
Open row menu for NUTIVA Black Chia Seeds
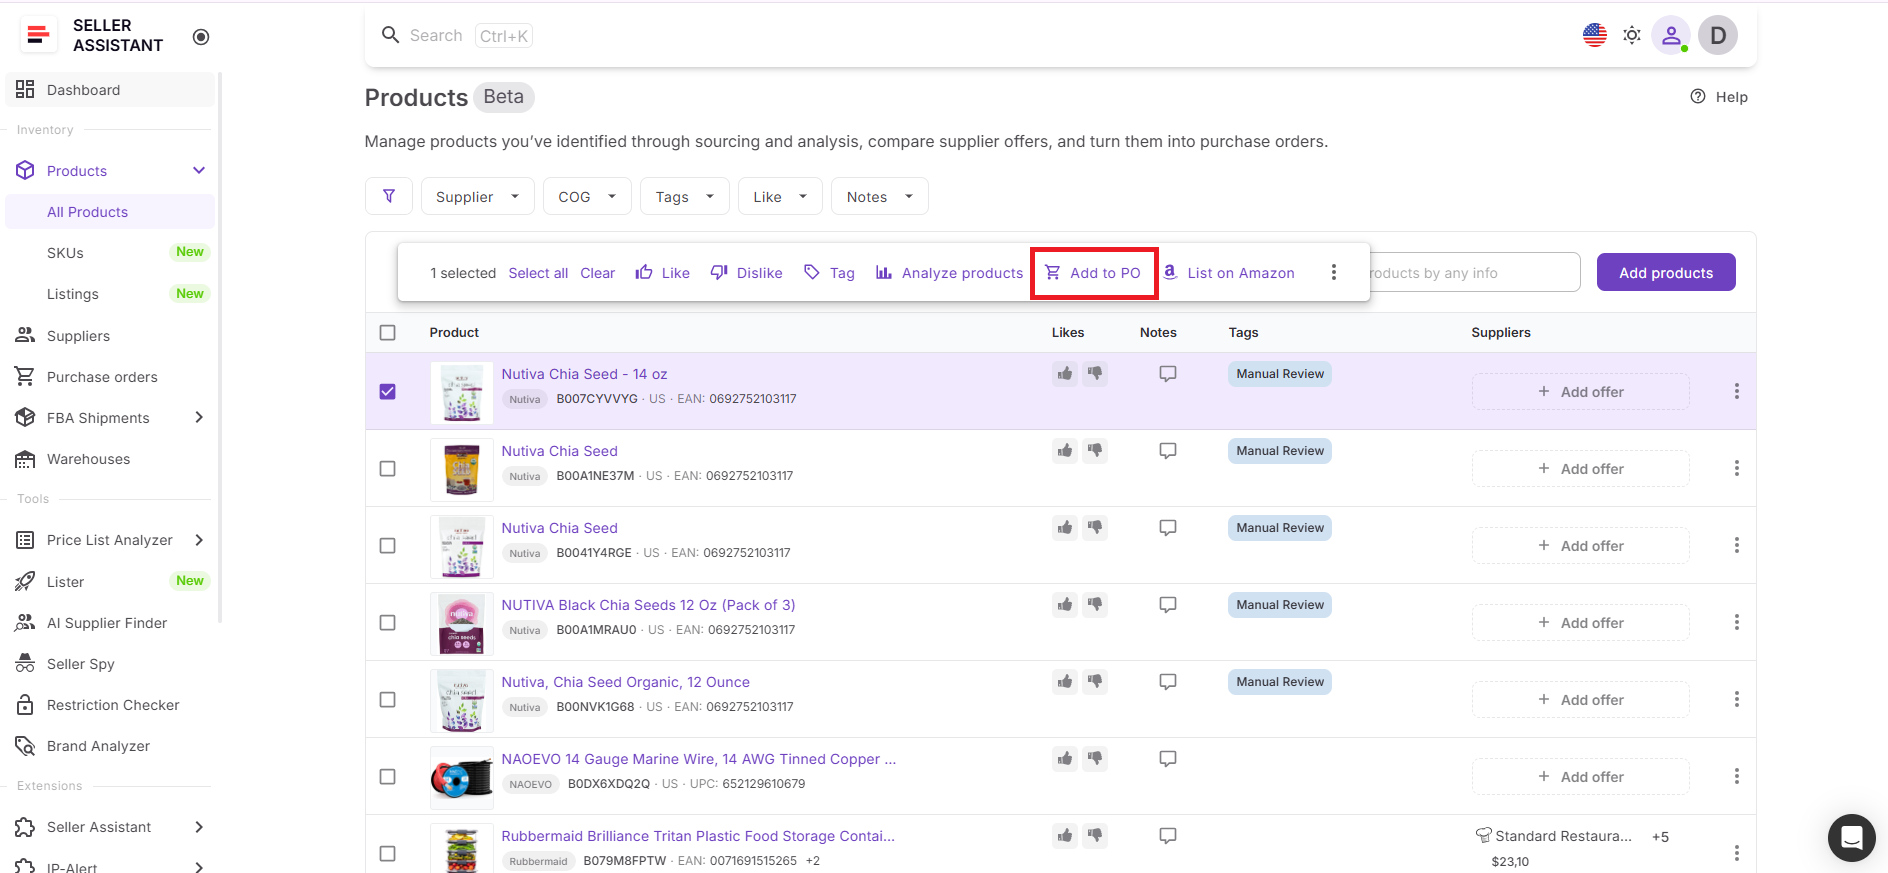coord(1737,622)
